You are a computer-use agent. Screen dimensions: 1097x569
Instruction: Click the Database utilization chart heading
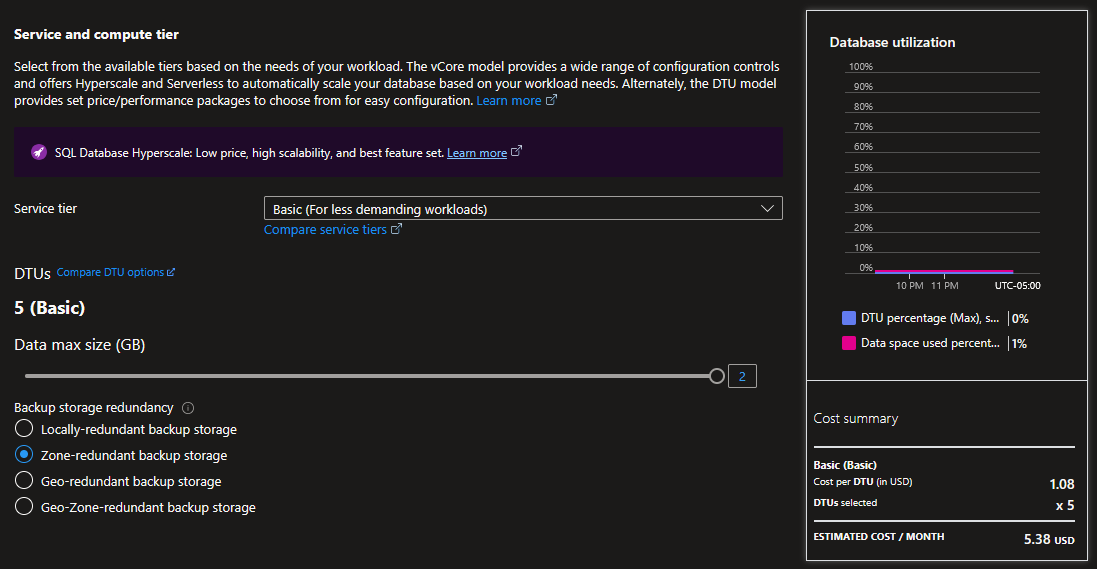(x=892, y=43)
